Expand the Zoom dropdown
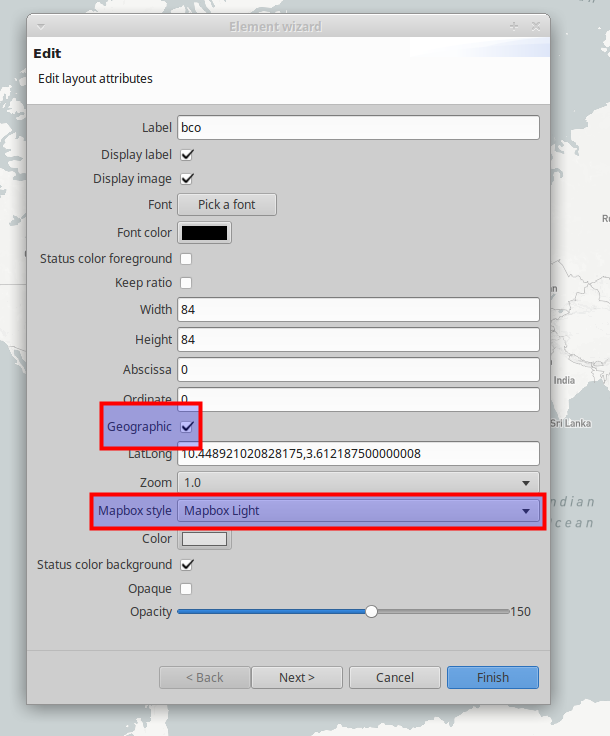The height and width of the screenshot is (736, 610). (x=358, y=483)
